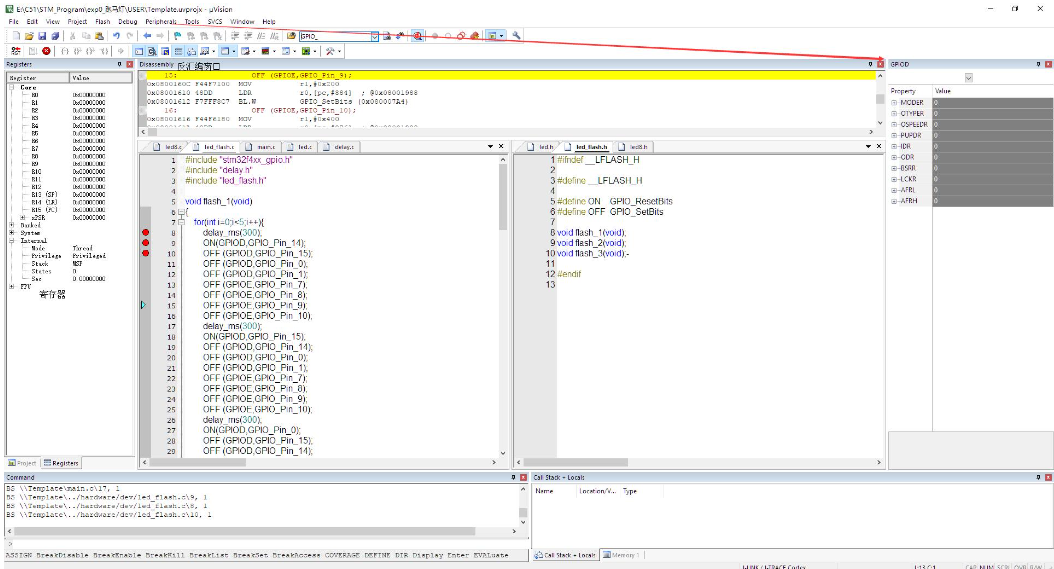Click the GPIO_ search input field

click(x=335, y=36)
